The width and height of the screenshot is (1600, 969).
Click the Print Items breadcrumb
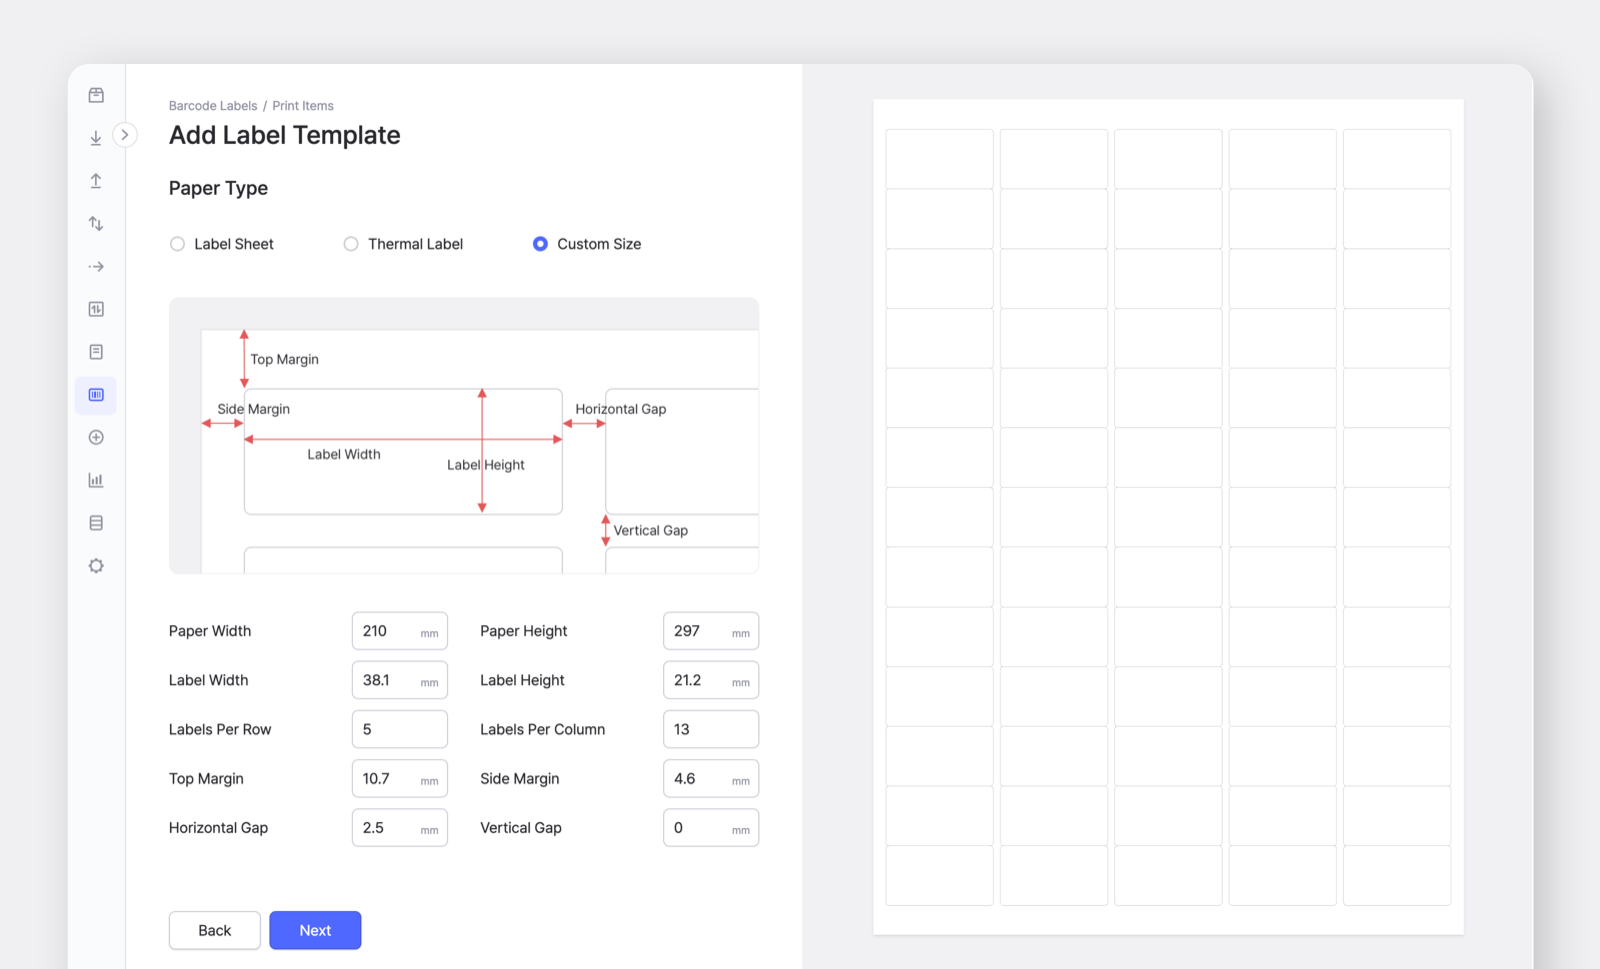click(x=303, y=105)
